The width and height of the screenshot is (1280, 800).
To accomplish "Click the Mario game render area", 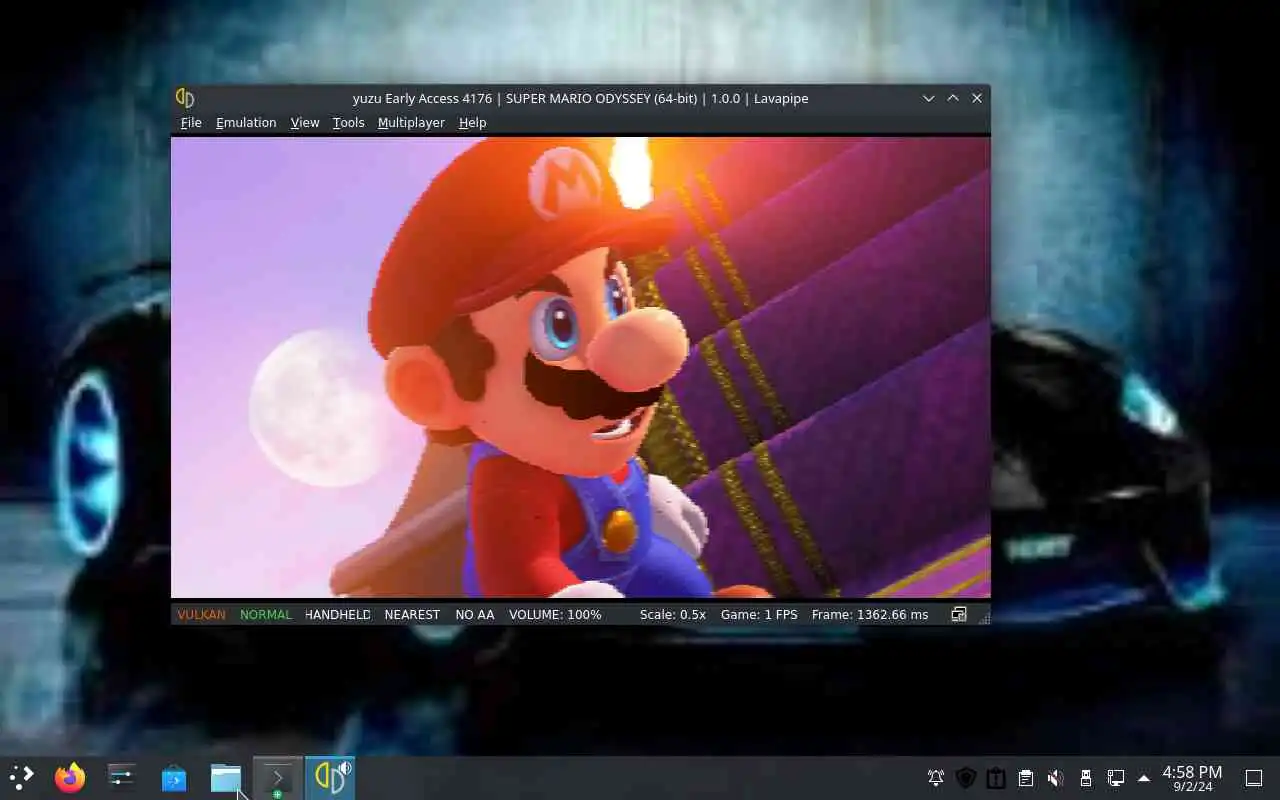I will tap(581, 367).
